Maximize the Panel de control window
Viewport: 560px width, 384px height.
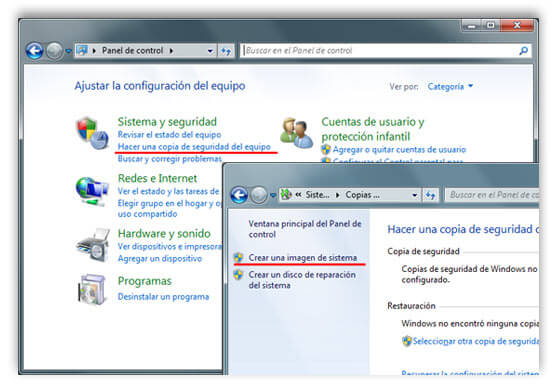491,26
